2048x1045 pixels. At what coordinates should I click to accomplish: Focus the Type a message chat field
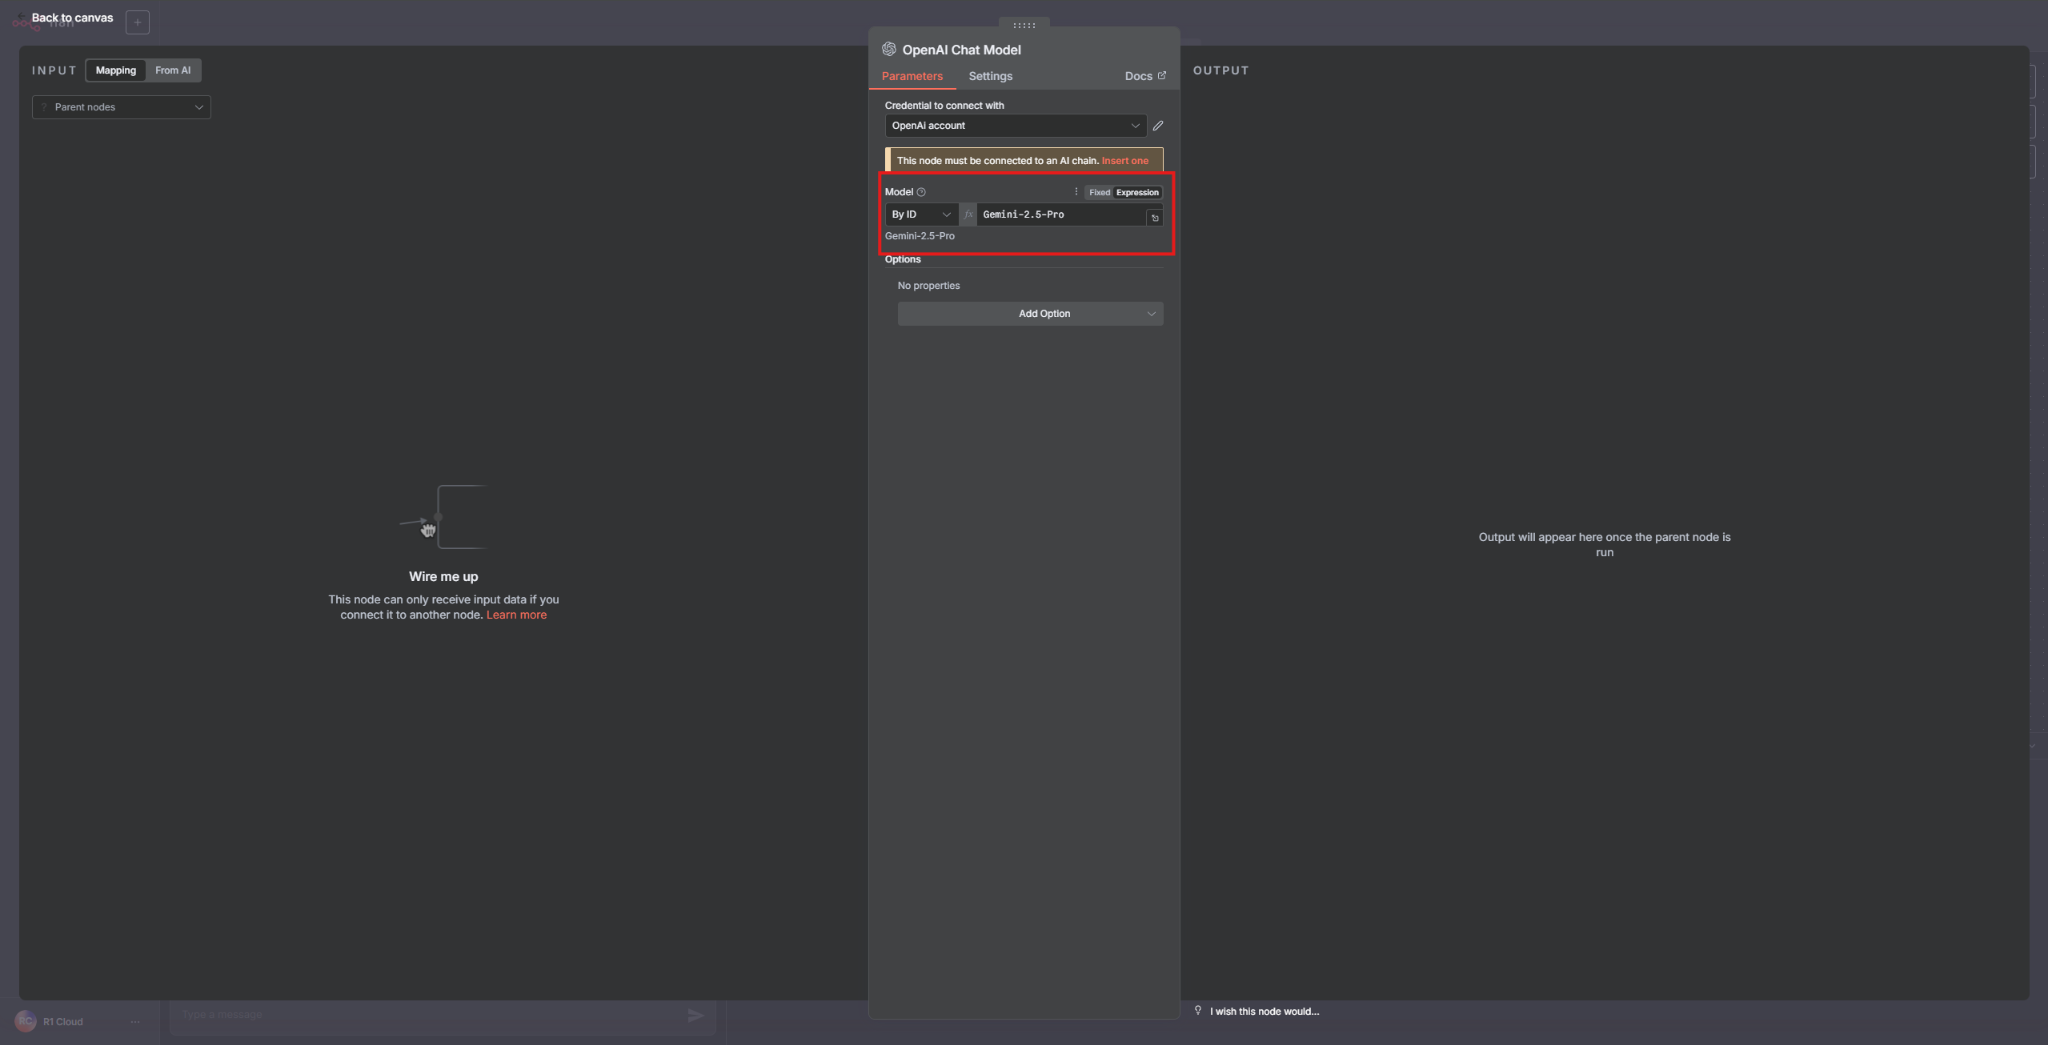430,1015
